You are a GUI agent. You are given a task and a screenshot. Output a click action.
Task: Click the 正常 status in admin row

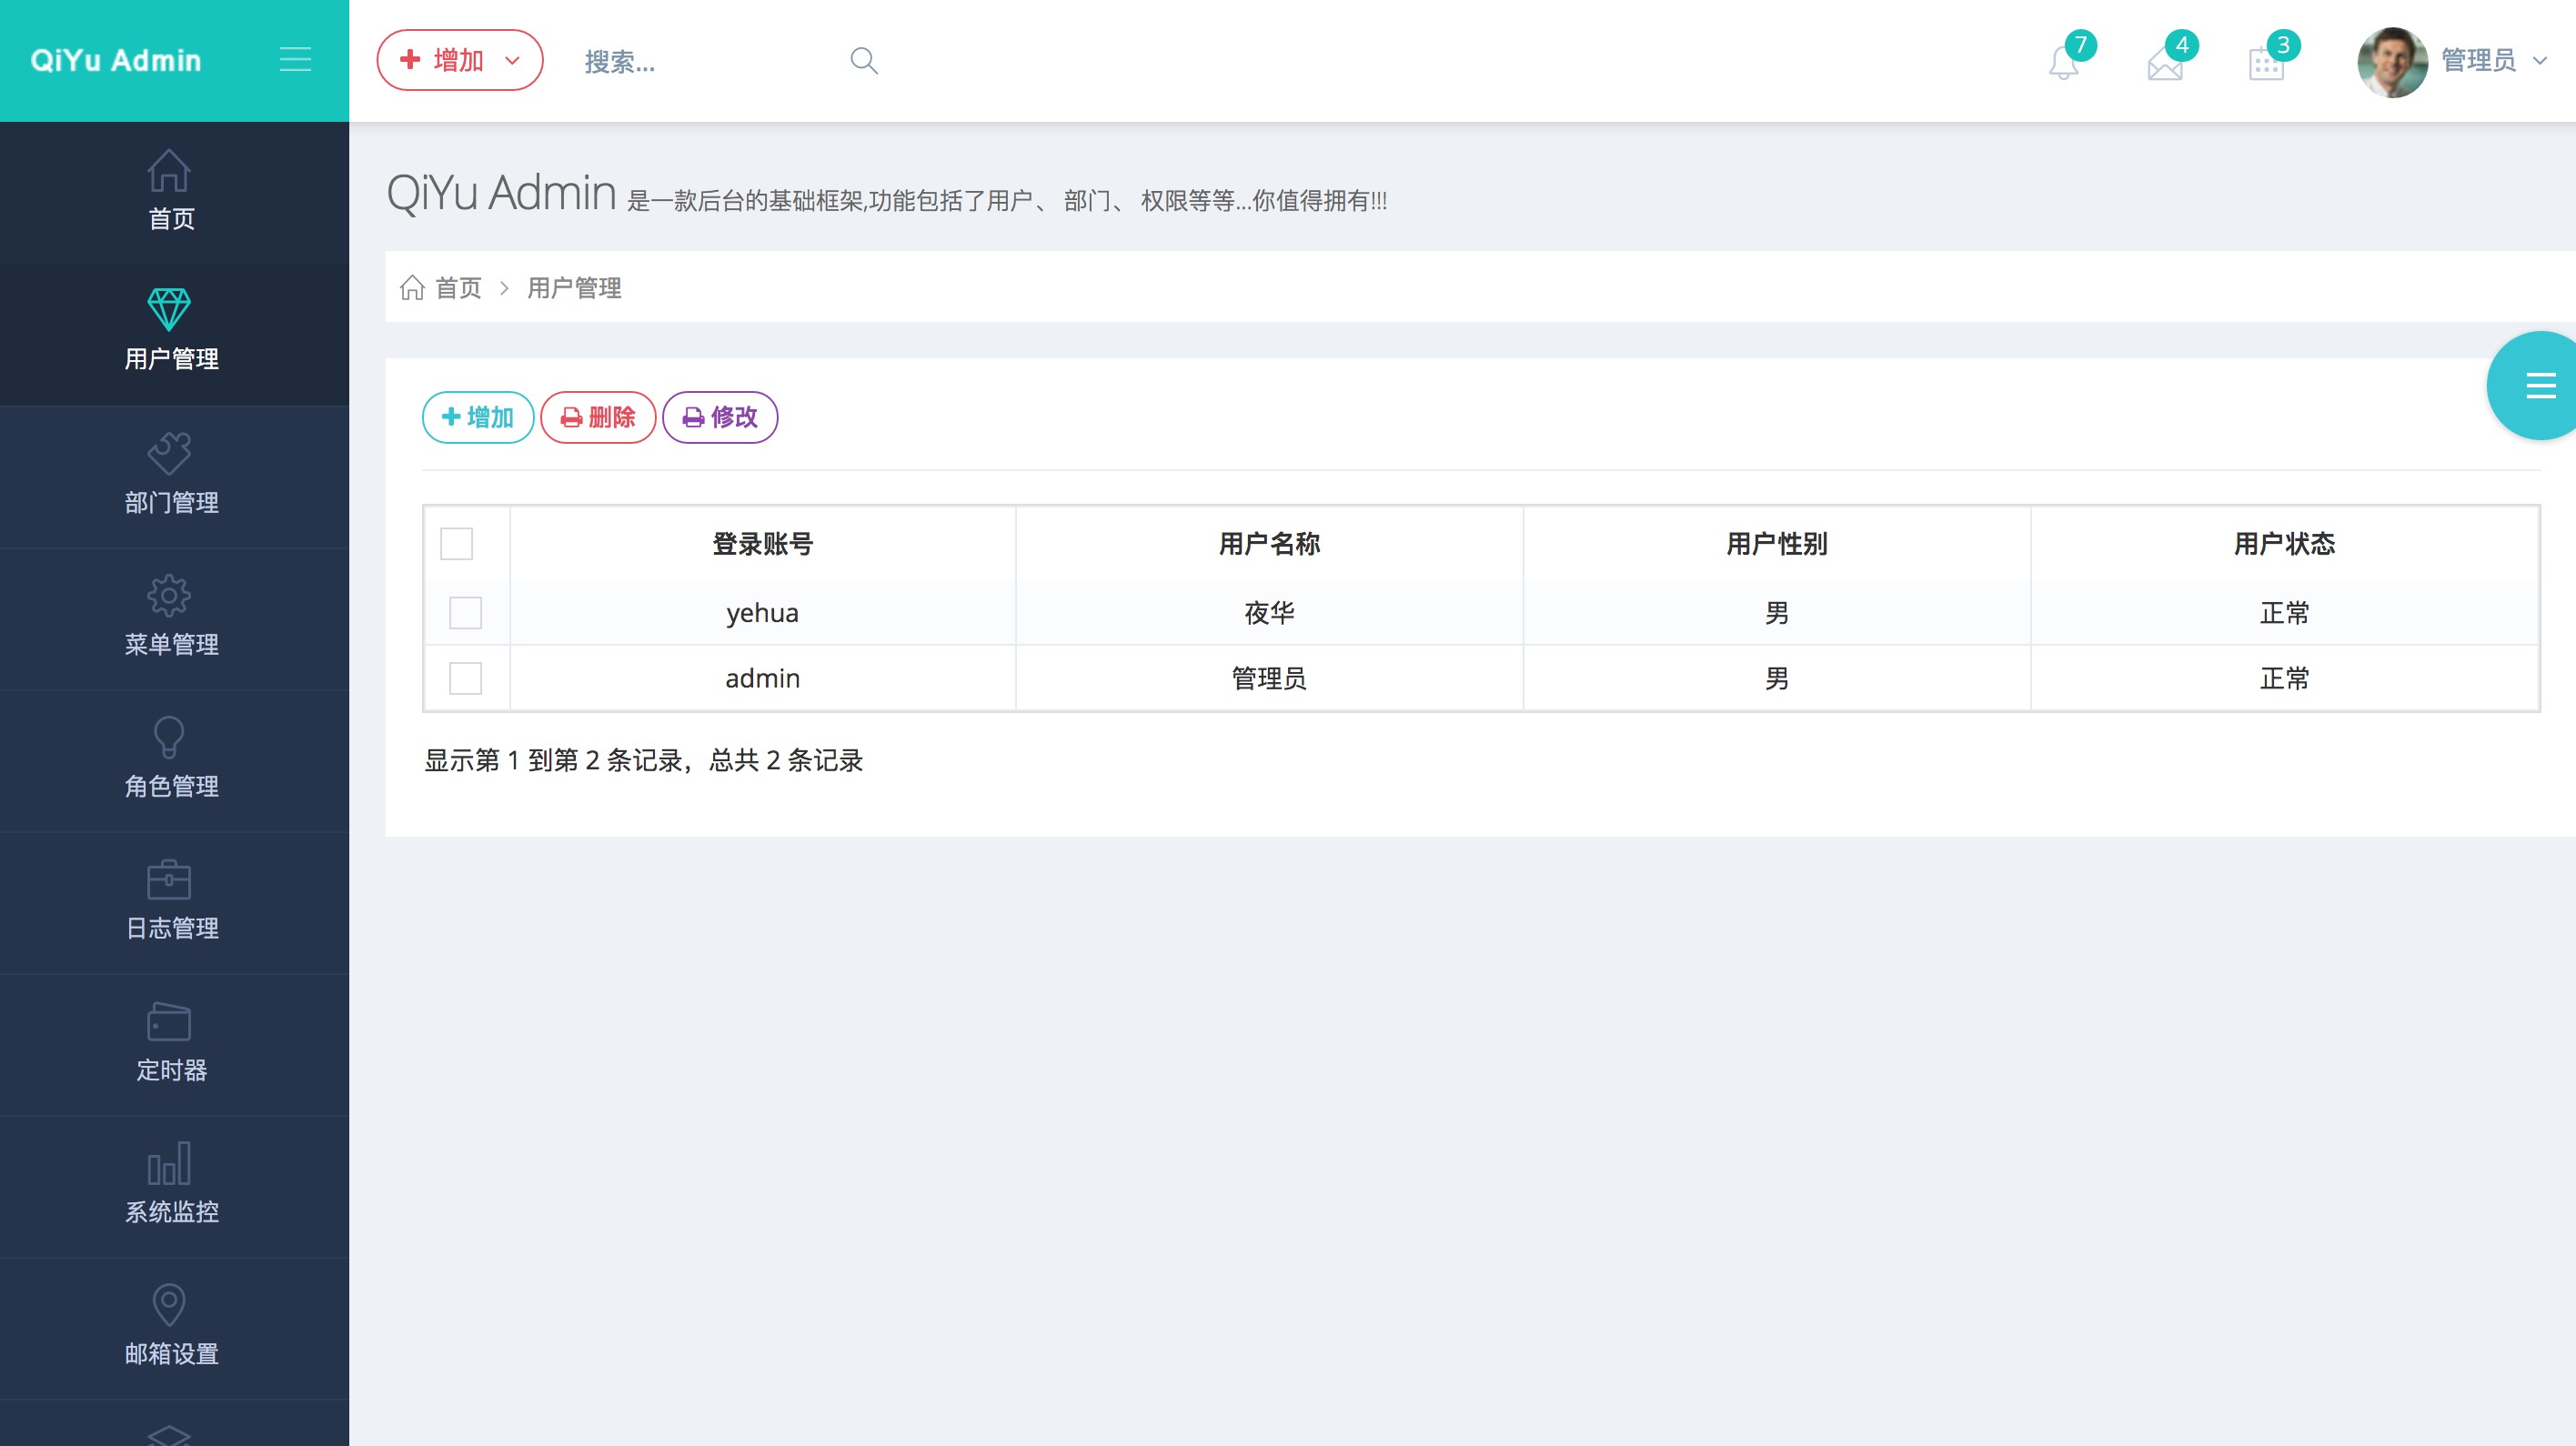(2285, 678)
